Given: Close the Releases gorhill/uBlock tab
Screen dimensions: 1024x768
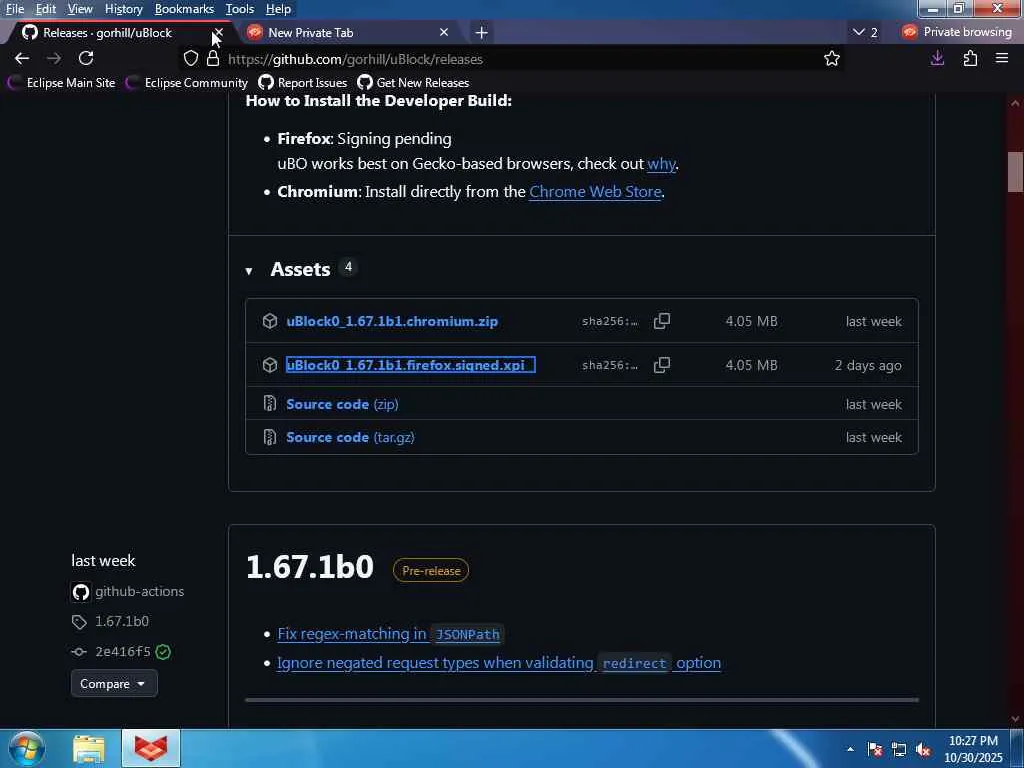Looking at the screenshot, I should coord(219,32).
